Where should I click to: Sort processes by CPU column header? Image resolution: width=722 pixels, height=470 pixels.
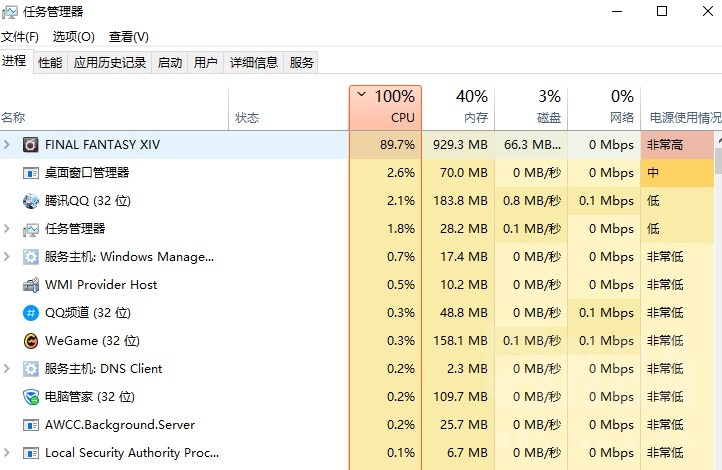[386, 107]
